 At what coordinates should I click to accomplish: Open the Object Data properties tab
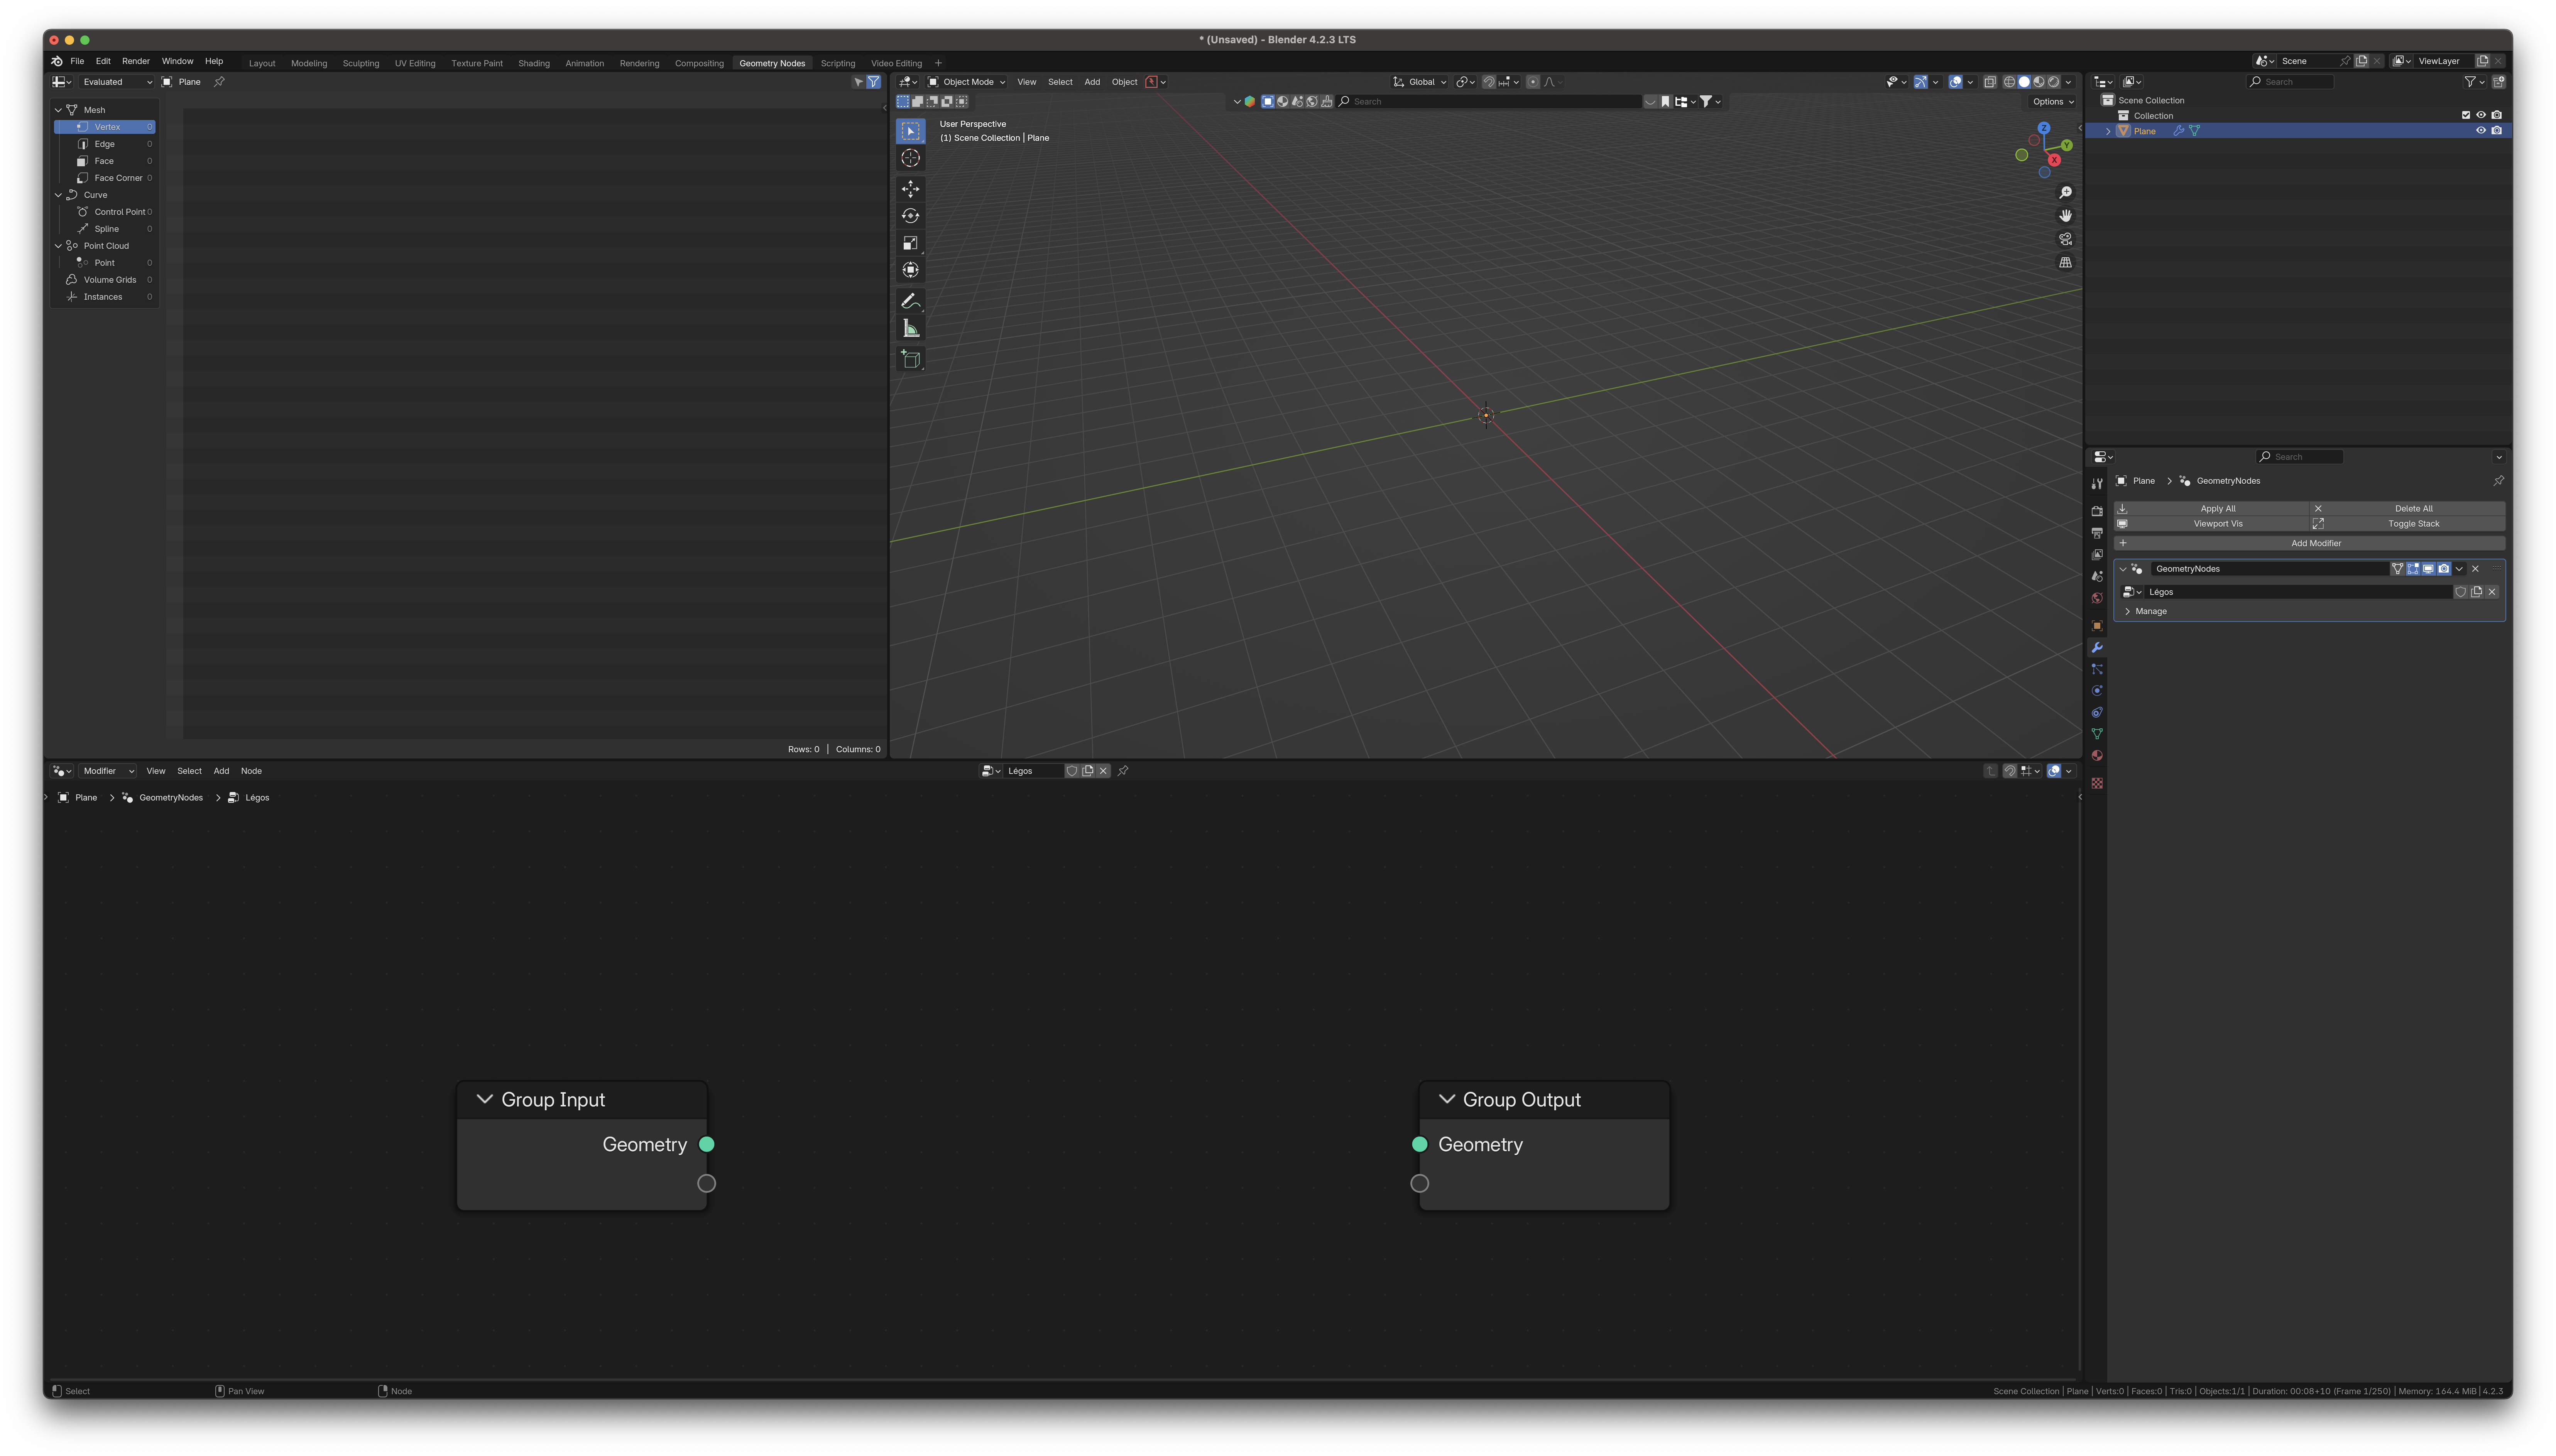(2097, 734)
